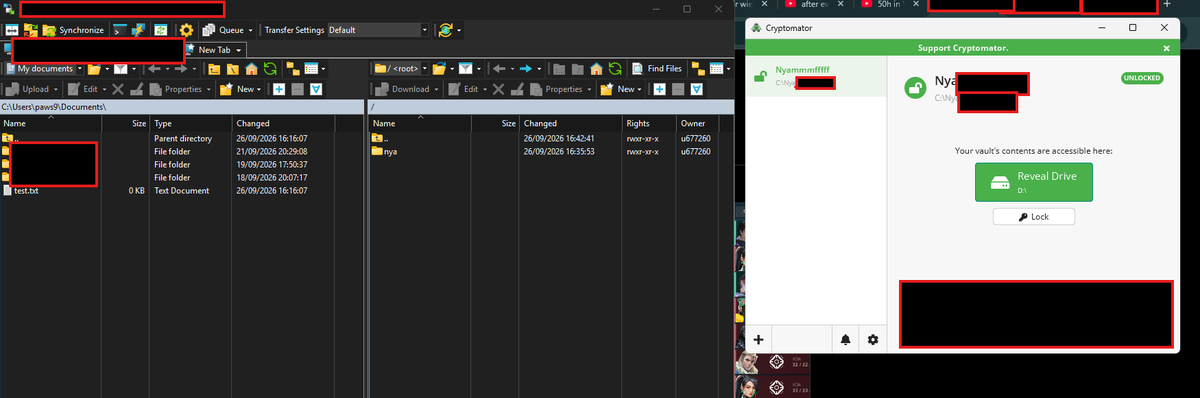Select the Nyammmfffff vault in Cryptomator list
This screenshot has height=398, width=1200.
pos(817,76)
